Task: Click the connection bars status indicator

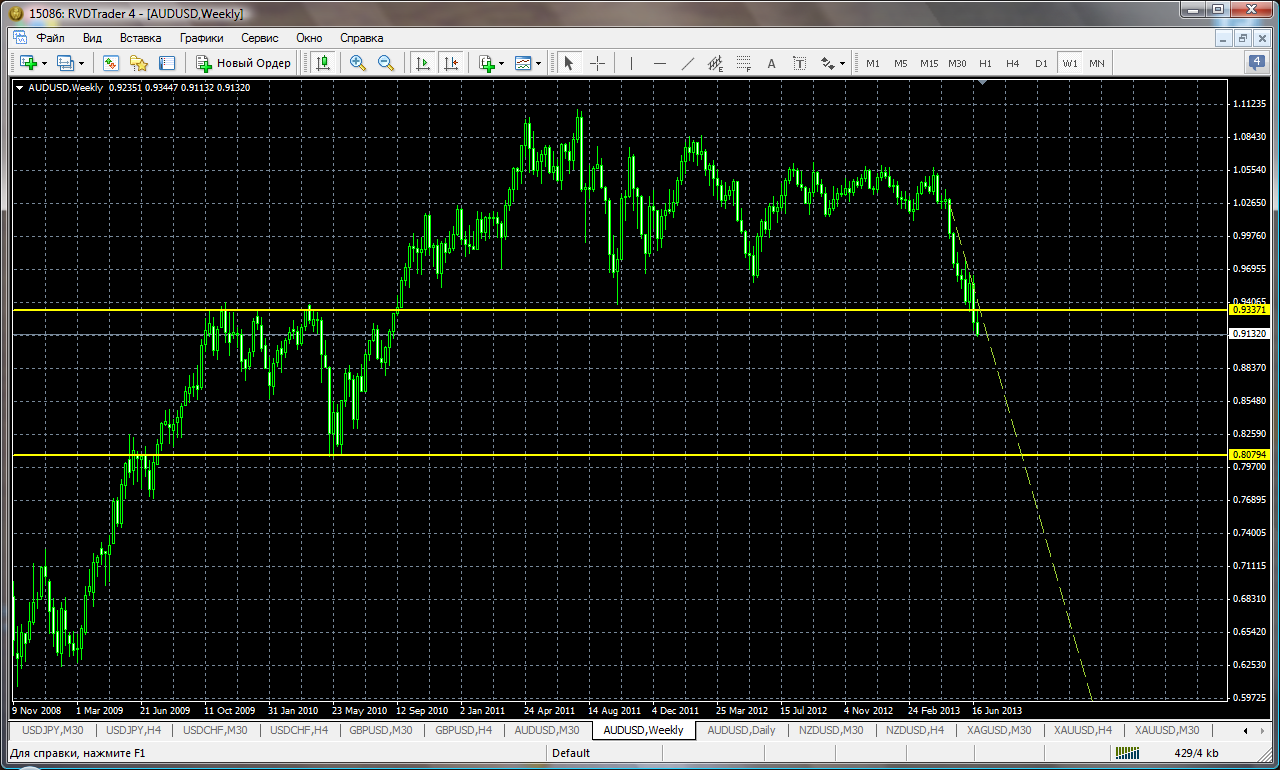Action: (x=1126, y=753)
